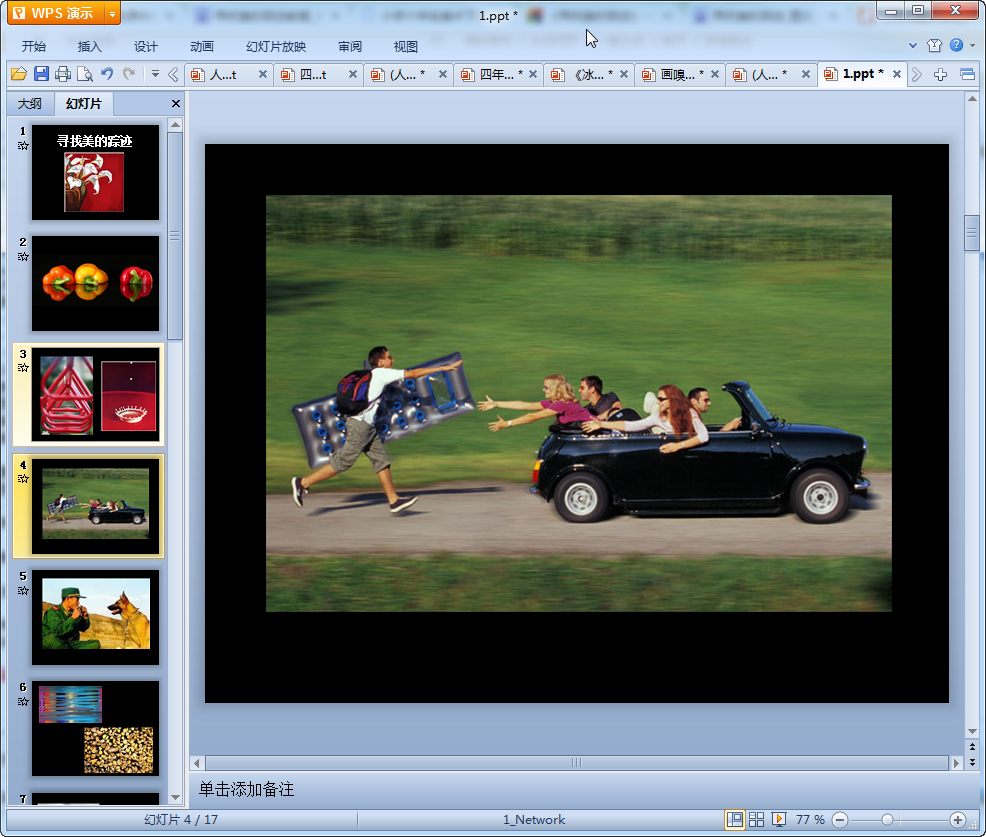Screen dimensions: 986x837
Task: Close the 1.ppt document tab
Action: click(897, 74)
